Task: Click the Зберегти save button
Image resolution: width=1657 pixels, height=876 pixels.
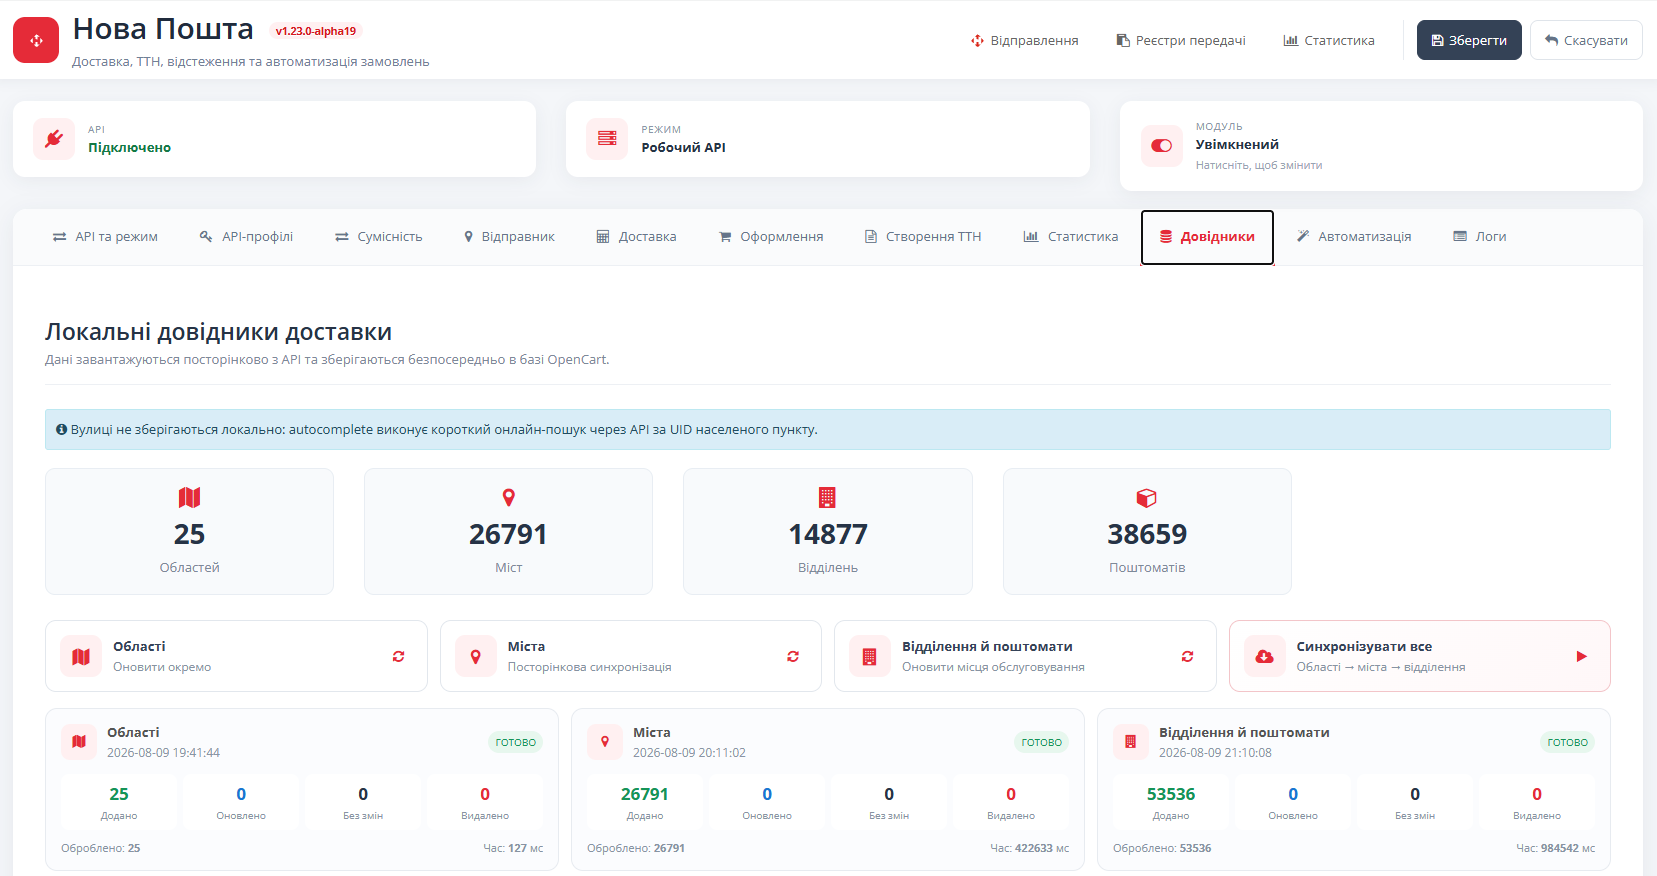Action: pos(1469,40)
